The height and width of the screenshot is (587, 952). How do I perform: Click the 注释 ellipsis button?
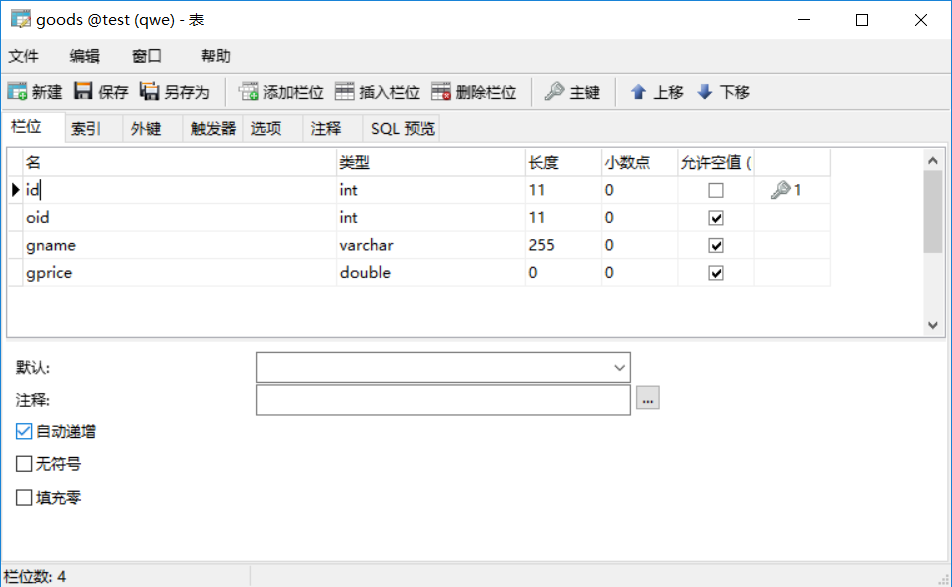click(647, 398)
